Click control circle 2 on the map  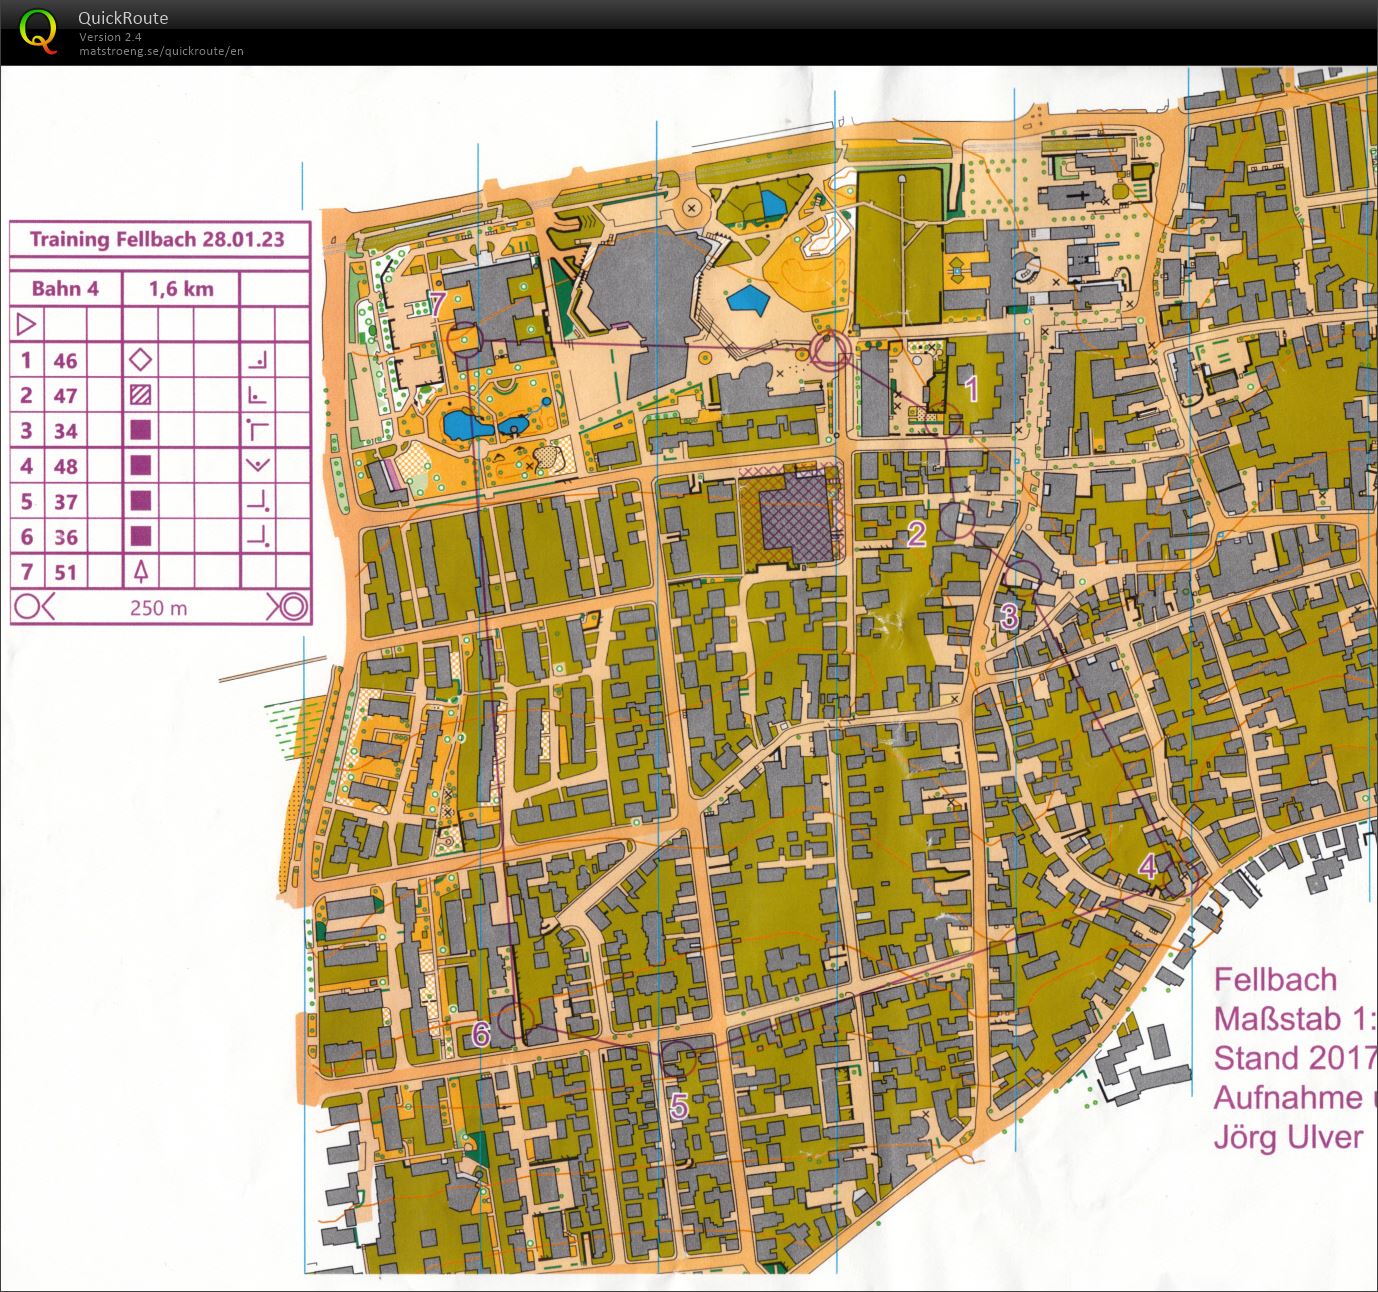957,521
